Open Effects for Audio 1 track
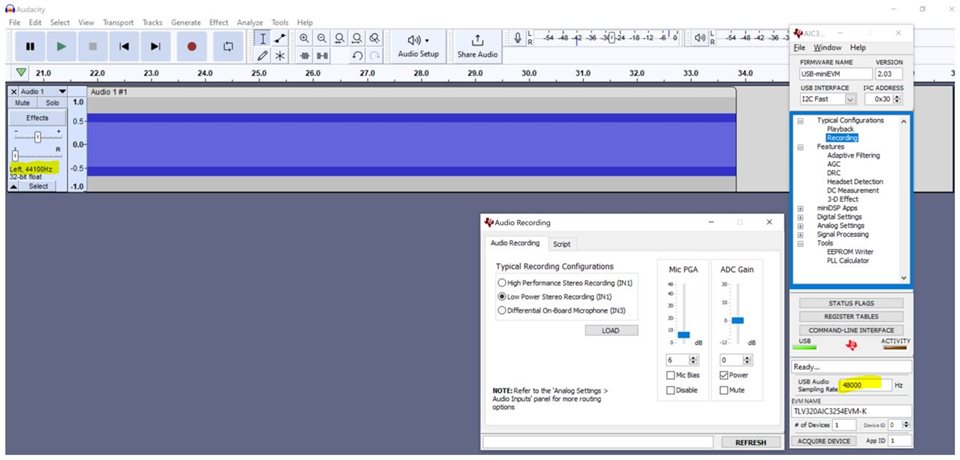 click(x=37, y=117)
